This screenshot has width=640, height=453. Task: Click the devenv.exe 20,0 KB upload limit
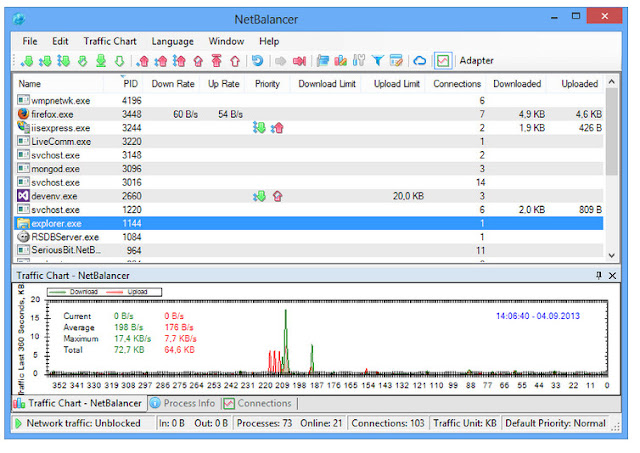pyautogui.click(x=408, y=196)
